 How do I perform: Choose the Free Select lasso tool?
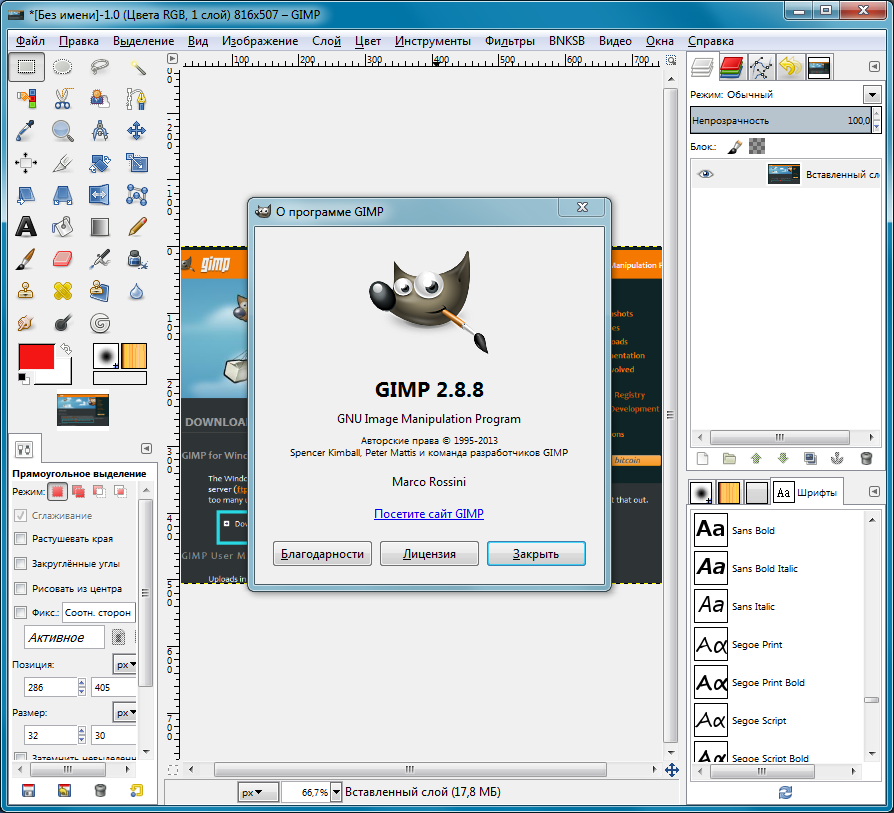pos(100,67)
